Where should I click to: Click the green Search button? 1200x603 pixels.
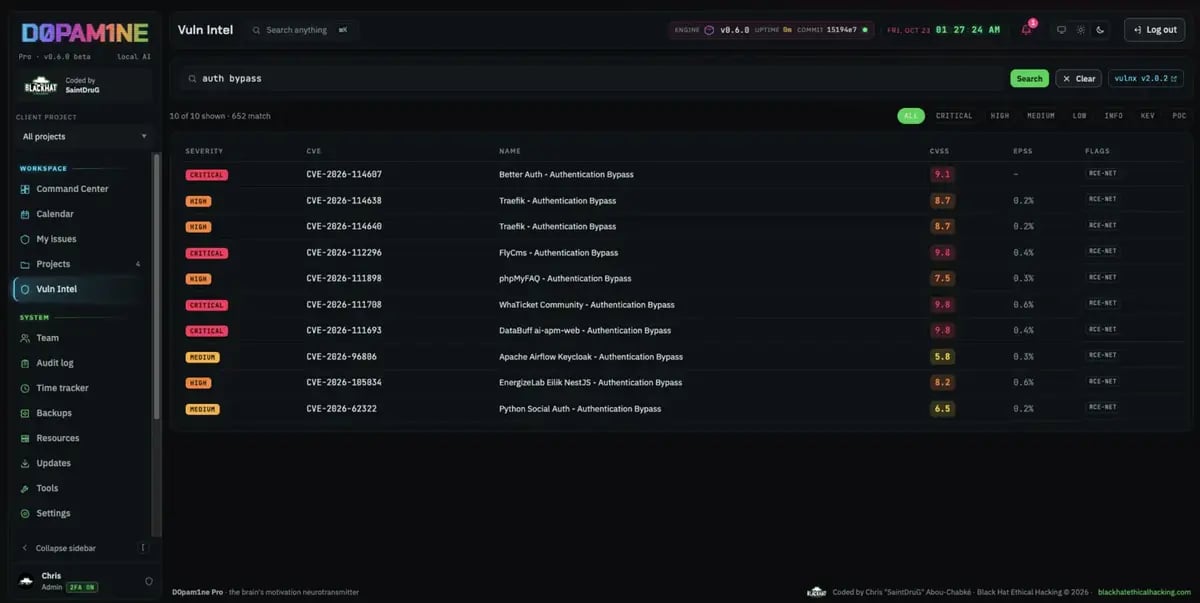pos(1029,78)
